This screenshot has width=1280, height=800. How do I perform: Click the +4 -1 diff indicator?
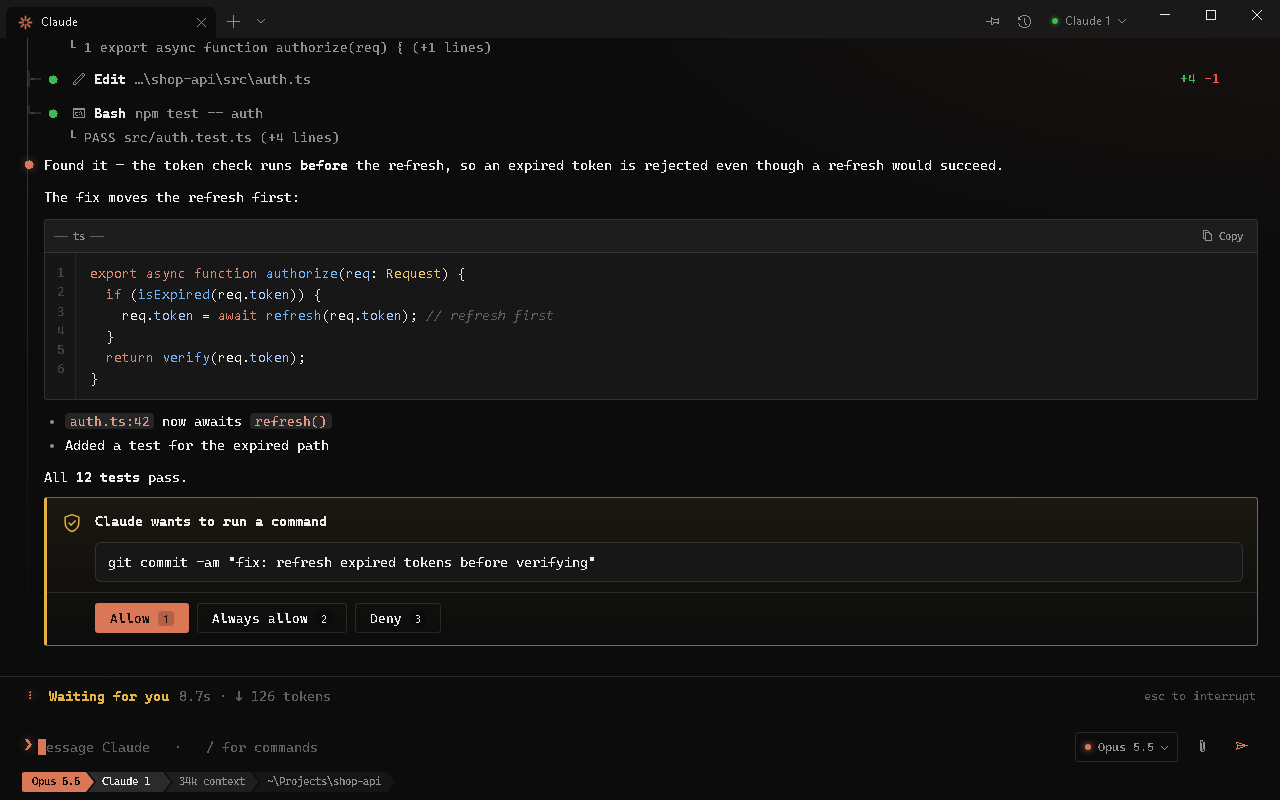pos(1199,79)
